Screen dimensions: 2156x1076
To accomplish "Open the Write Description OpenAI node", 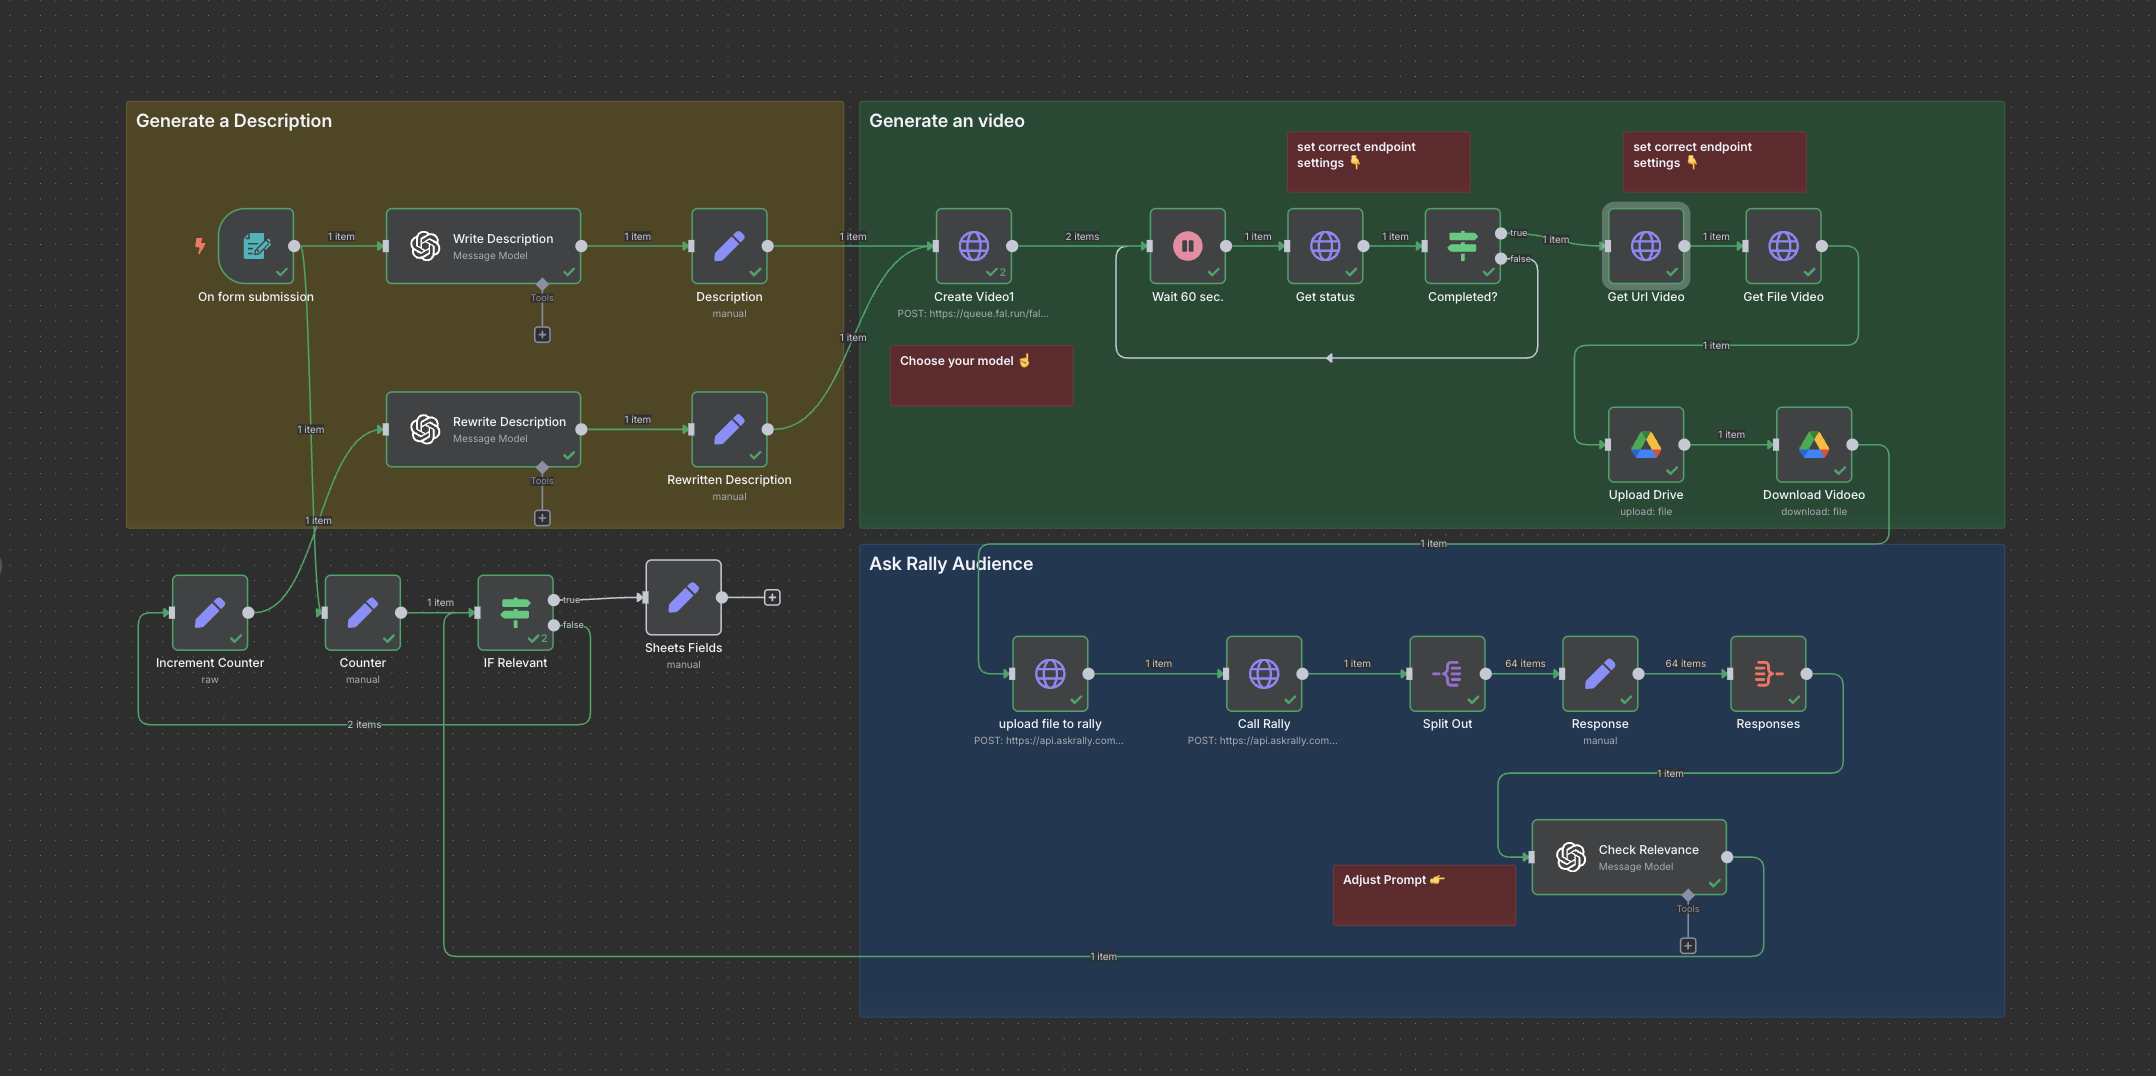I will (x=483, y=246).
